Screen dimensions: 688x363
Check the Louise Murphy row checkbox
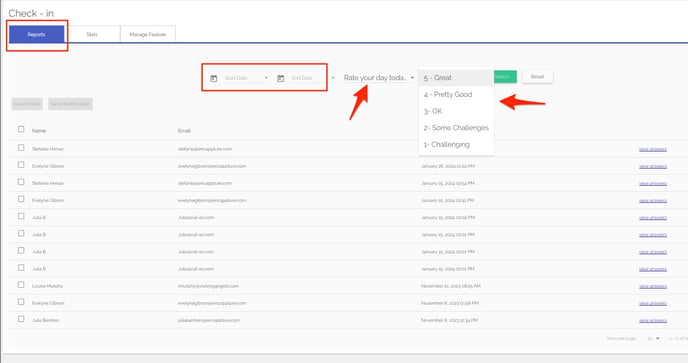(x=21, y=284)
